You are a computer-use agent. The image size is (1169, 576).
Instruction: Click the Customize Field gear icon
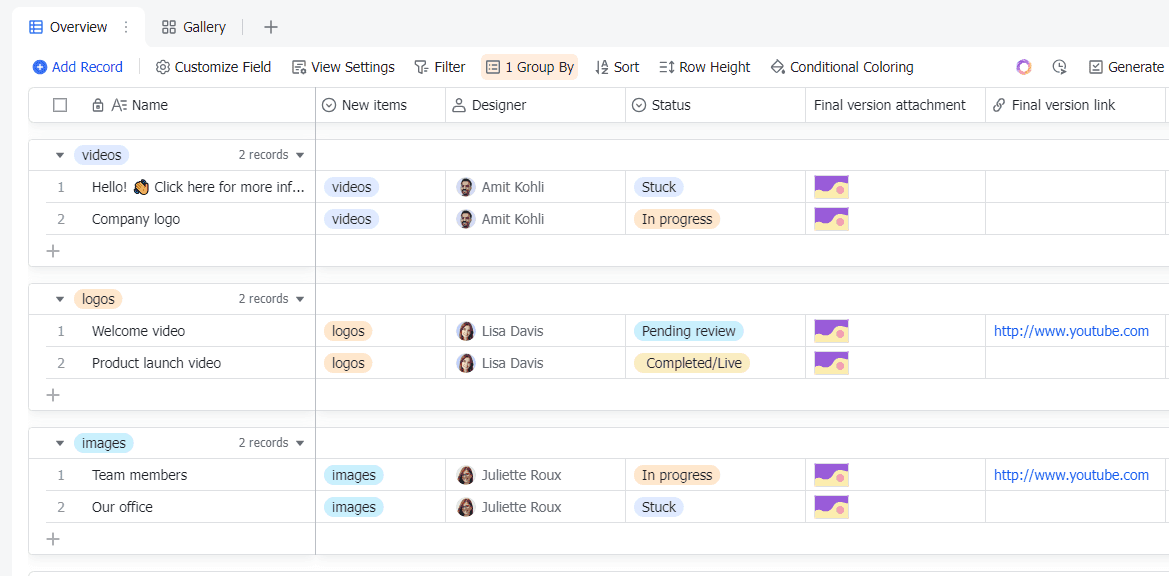point(163,67)
